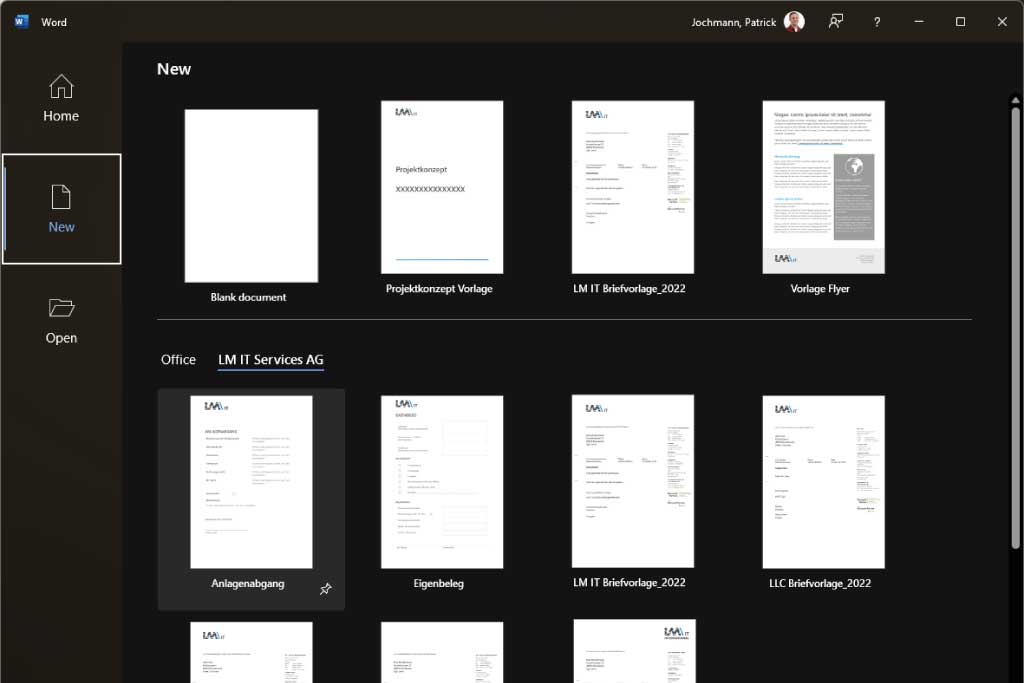Select the LM IT Services AG templates tab
The image size is (1024, 683).
(x=270, y=359)
